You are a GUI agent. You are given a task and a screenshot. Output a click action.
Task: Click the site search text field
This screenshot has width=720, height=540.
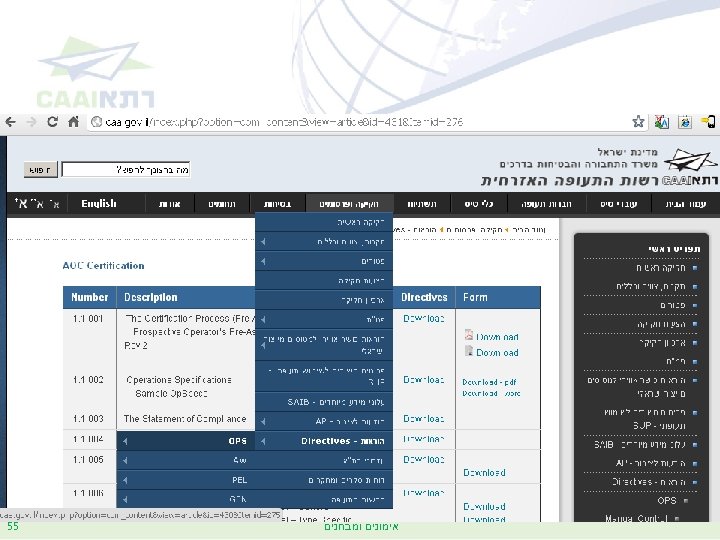coord(125,169)
